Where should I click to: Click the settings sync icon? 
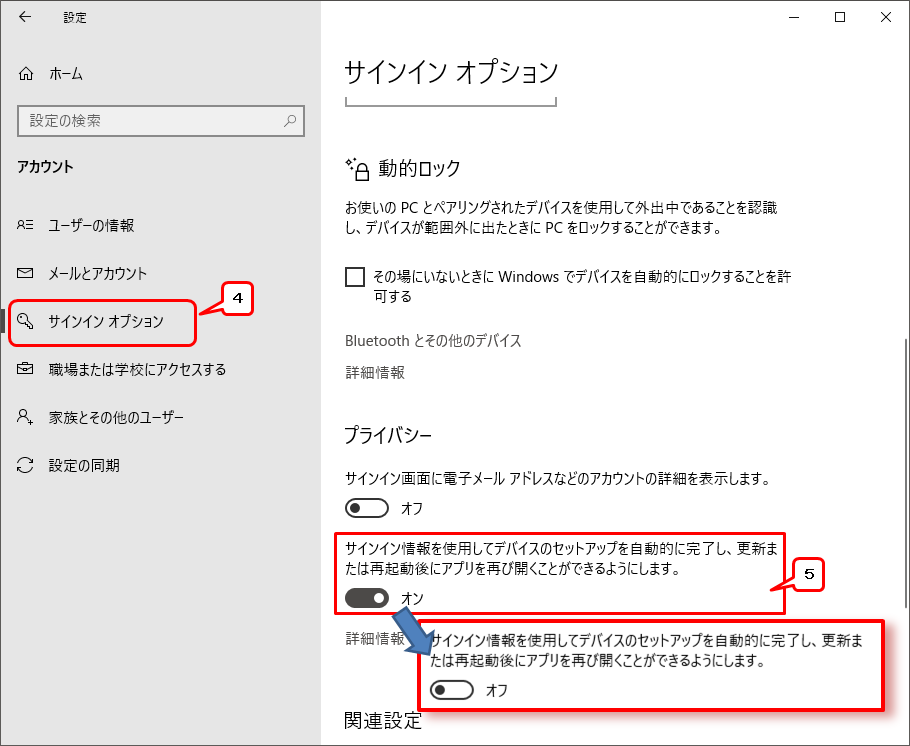pos(27,465)
